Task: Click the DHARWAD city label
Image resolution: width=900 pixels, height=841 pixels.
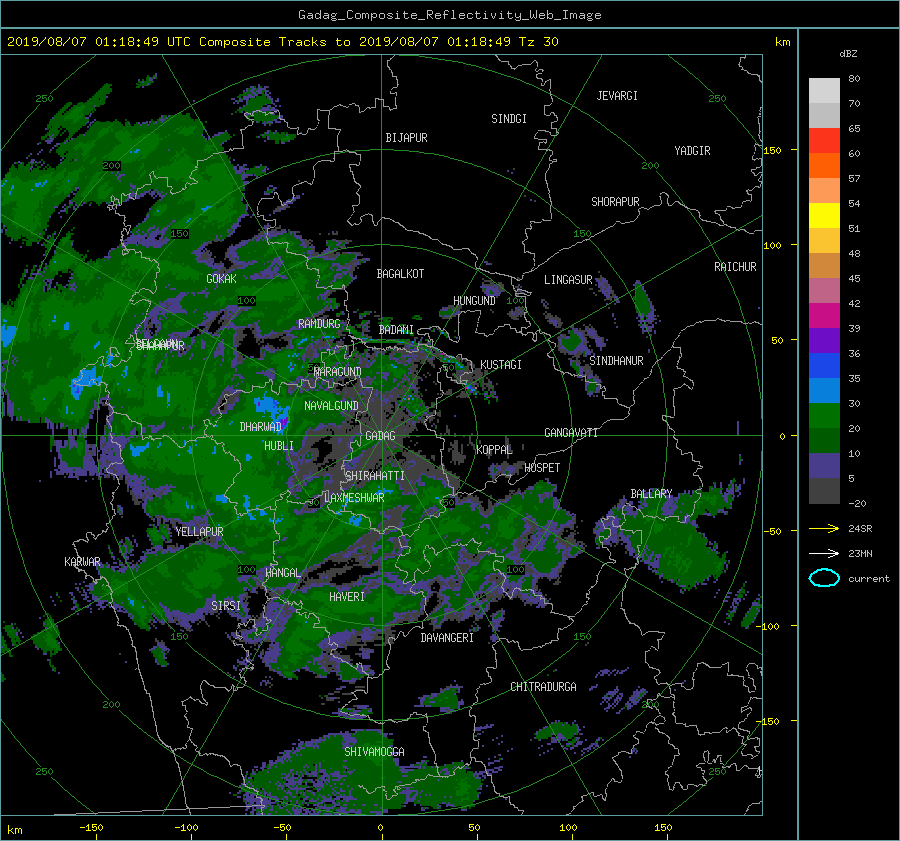Action: coord(261,427)
